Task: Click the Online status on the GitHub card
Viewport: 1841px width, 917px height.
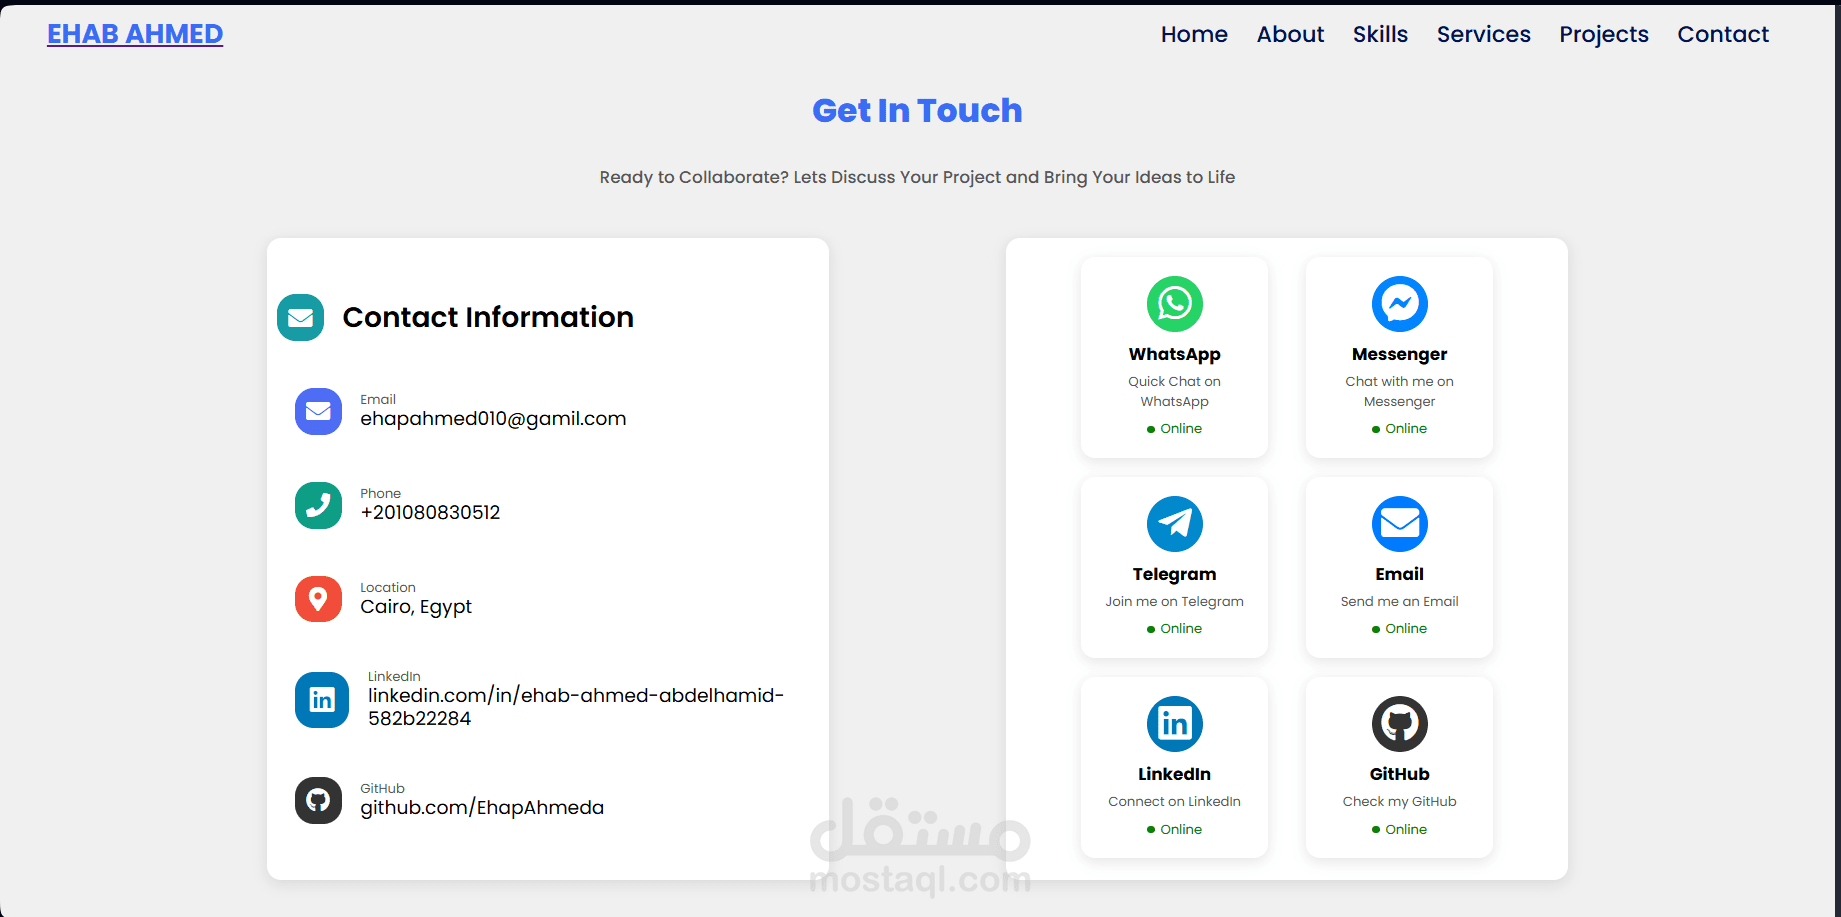Action: click(x=1400, y=829)
